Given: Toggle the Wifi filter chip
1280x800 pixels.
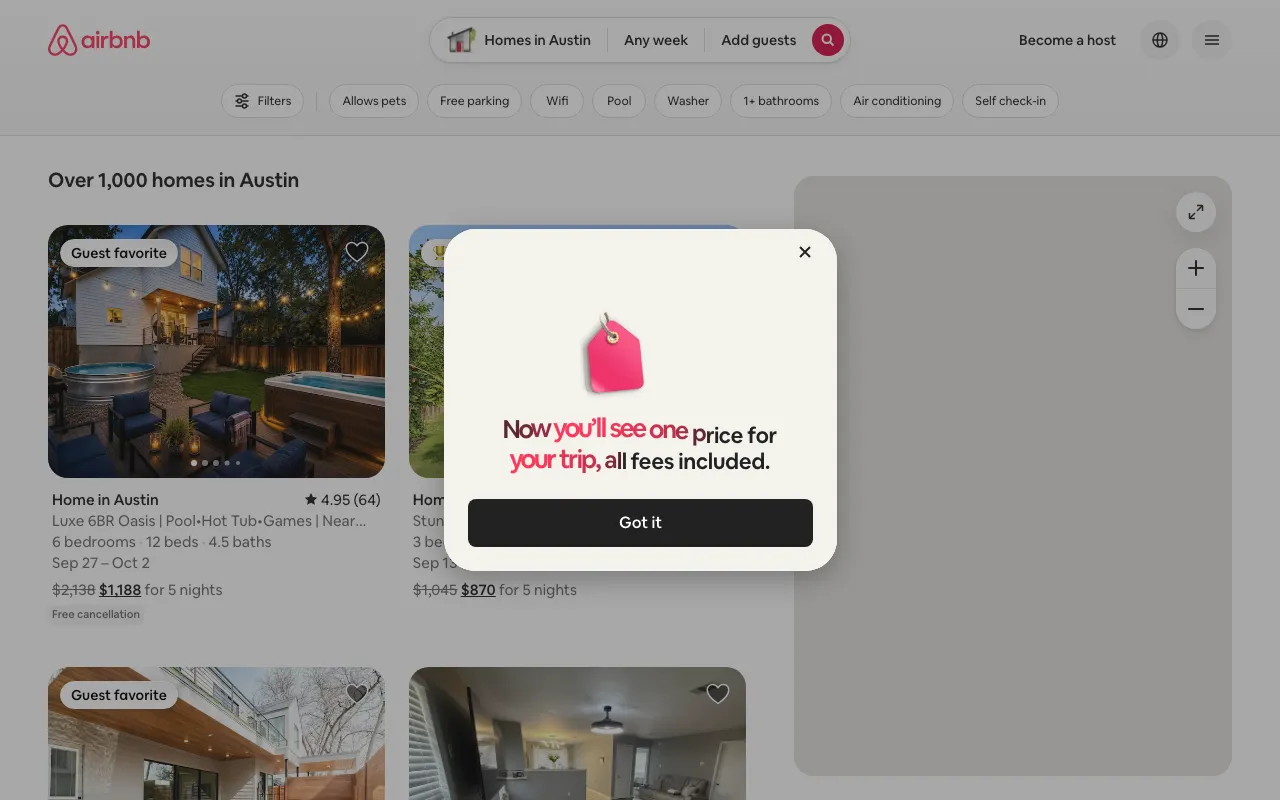Looking at the screenshot, I should (x=557, y=101).
